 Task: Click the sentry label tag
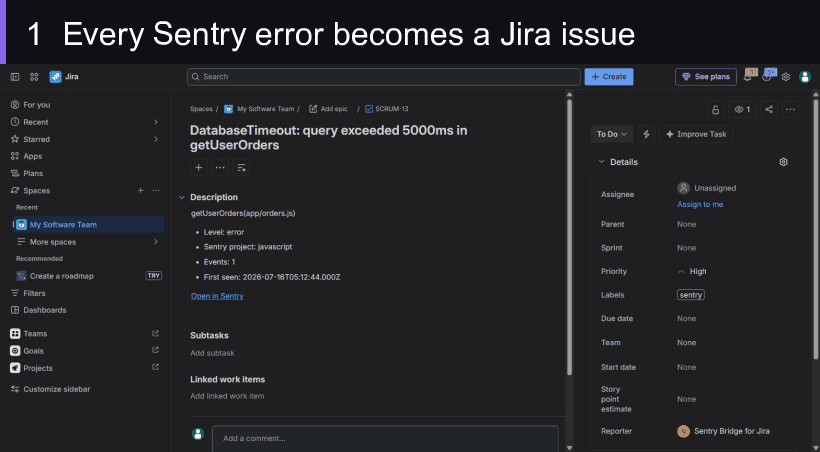(x=691, y=295)
